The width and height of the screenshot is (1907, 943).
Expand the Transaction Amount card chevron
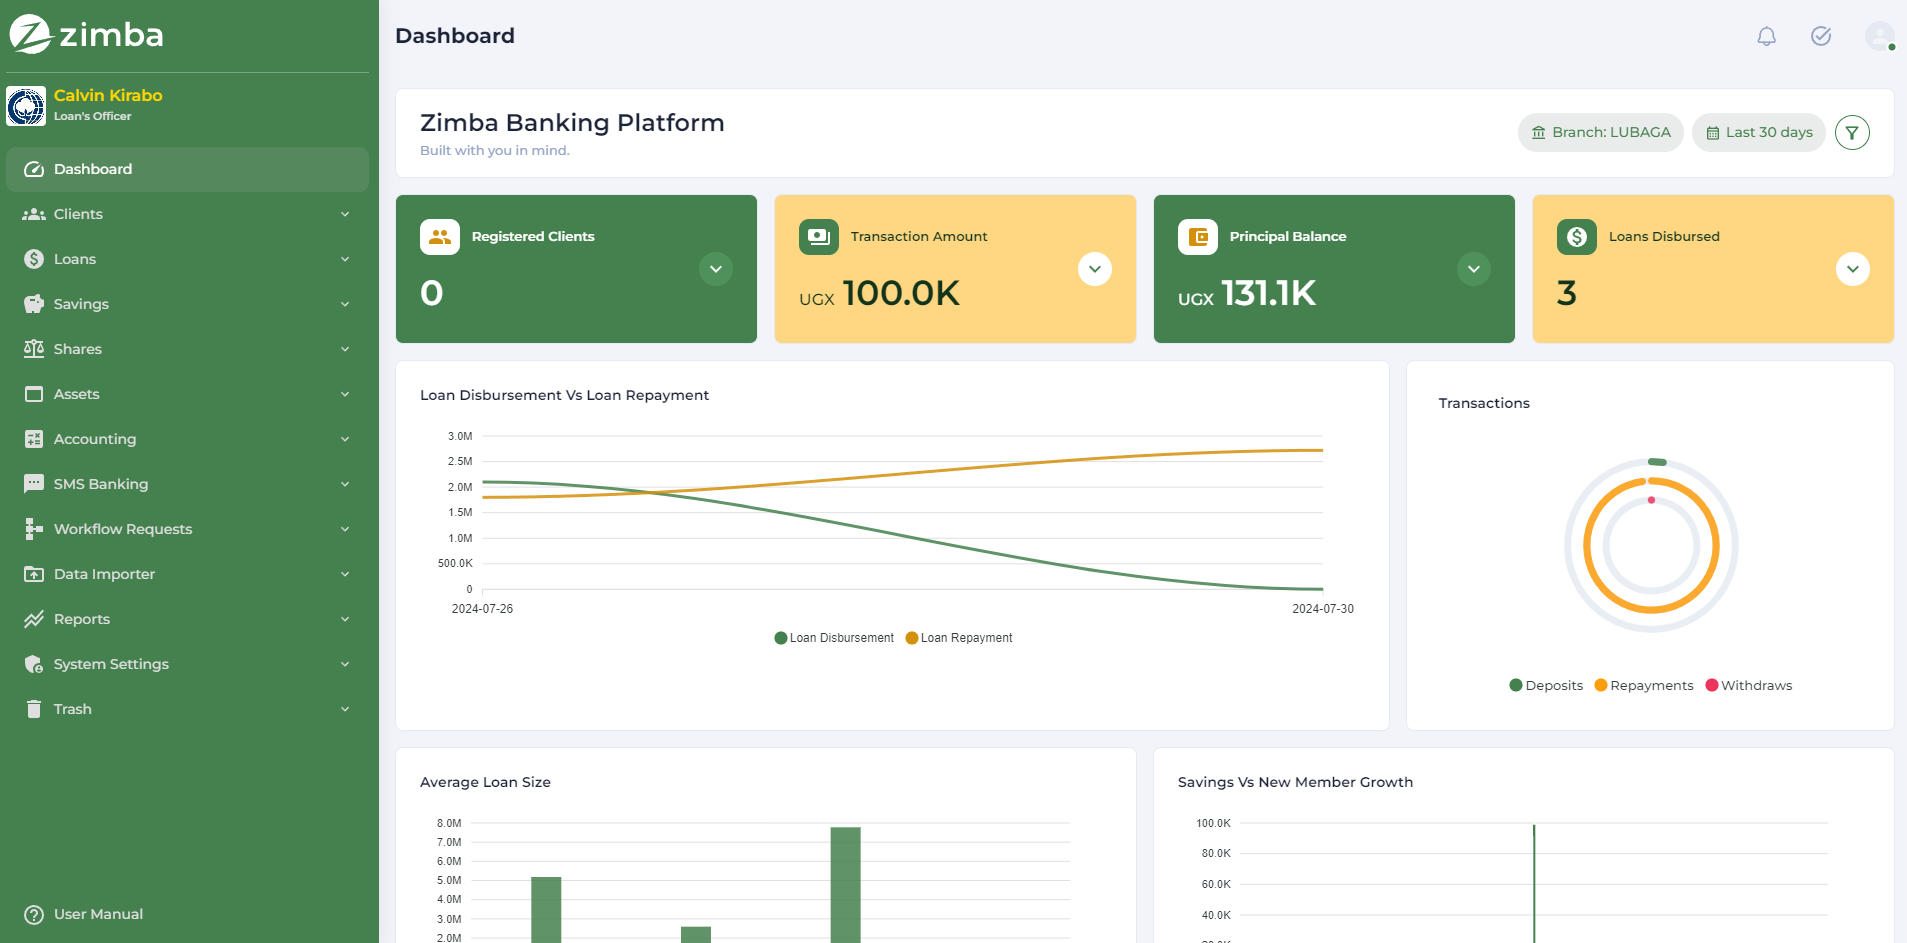click(1094, 269)
